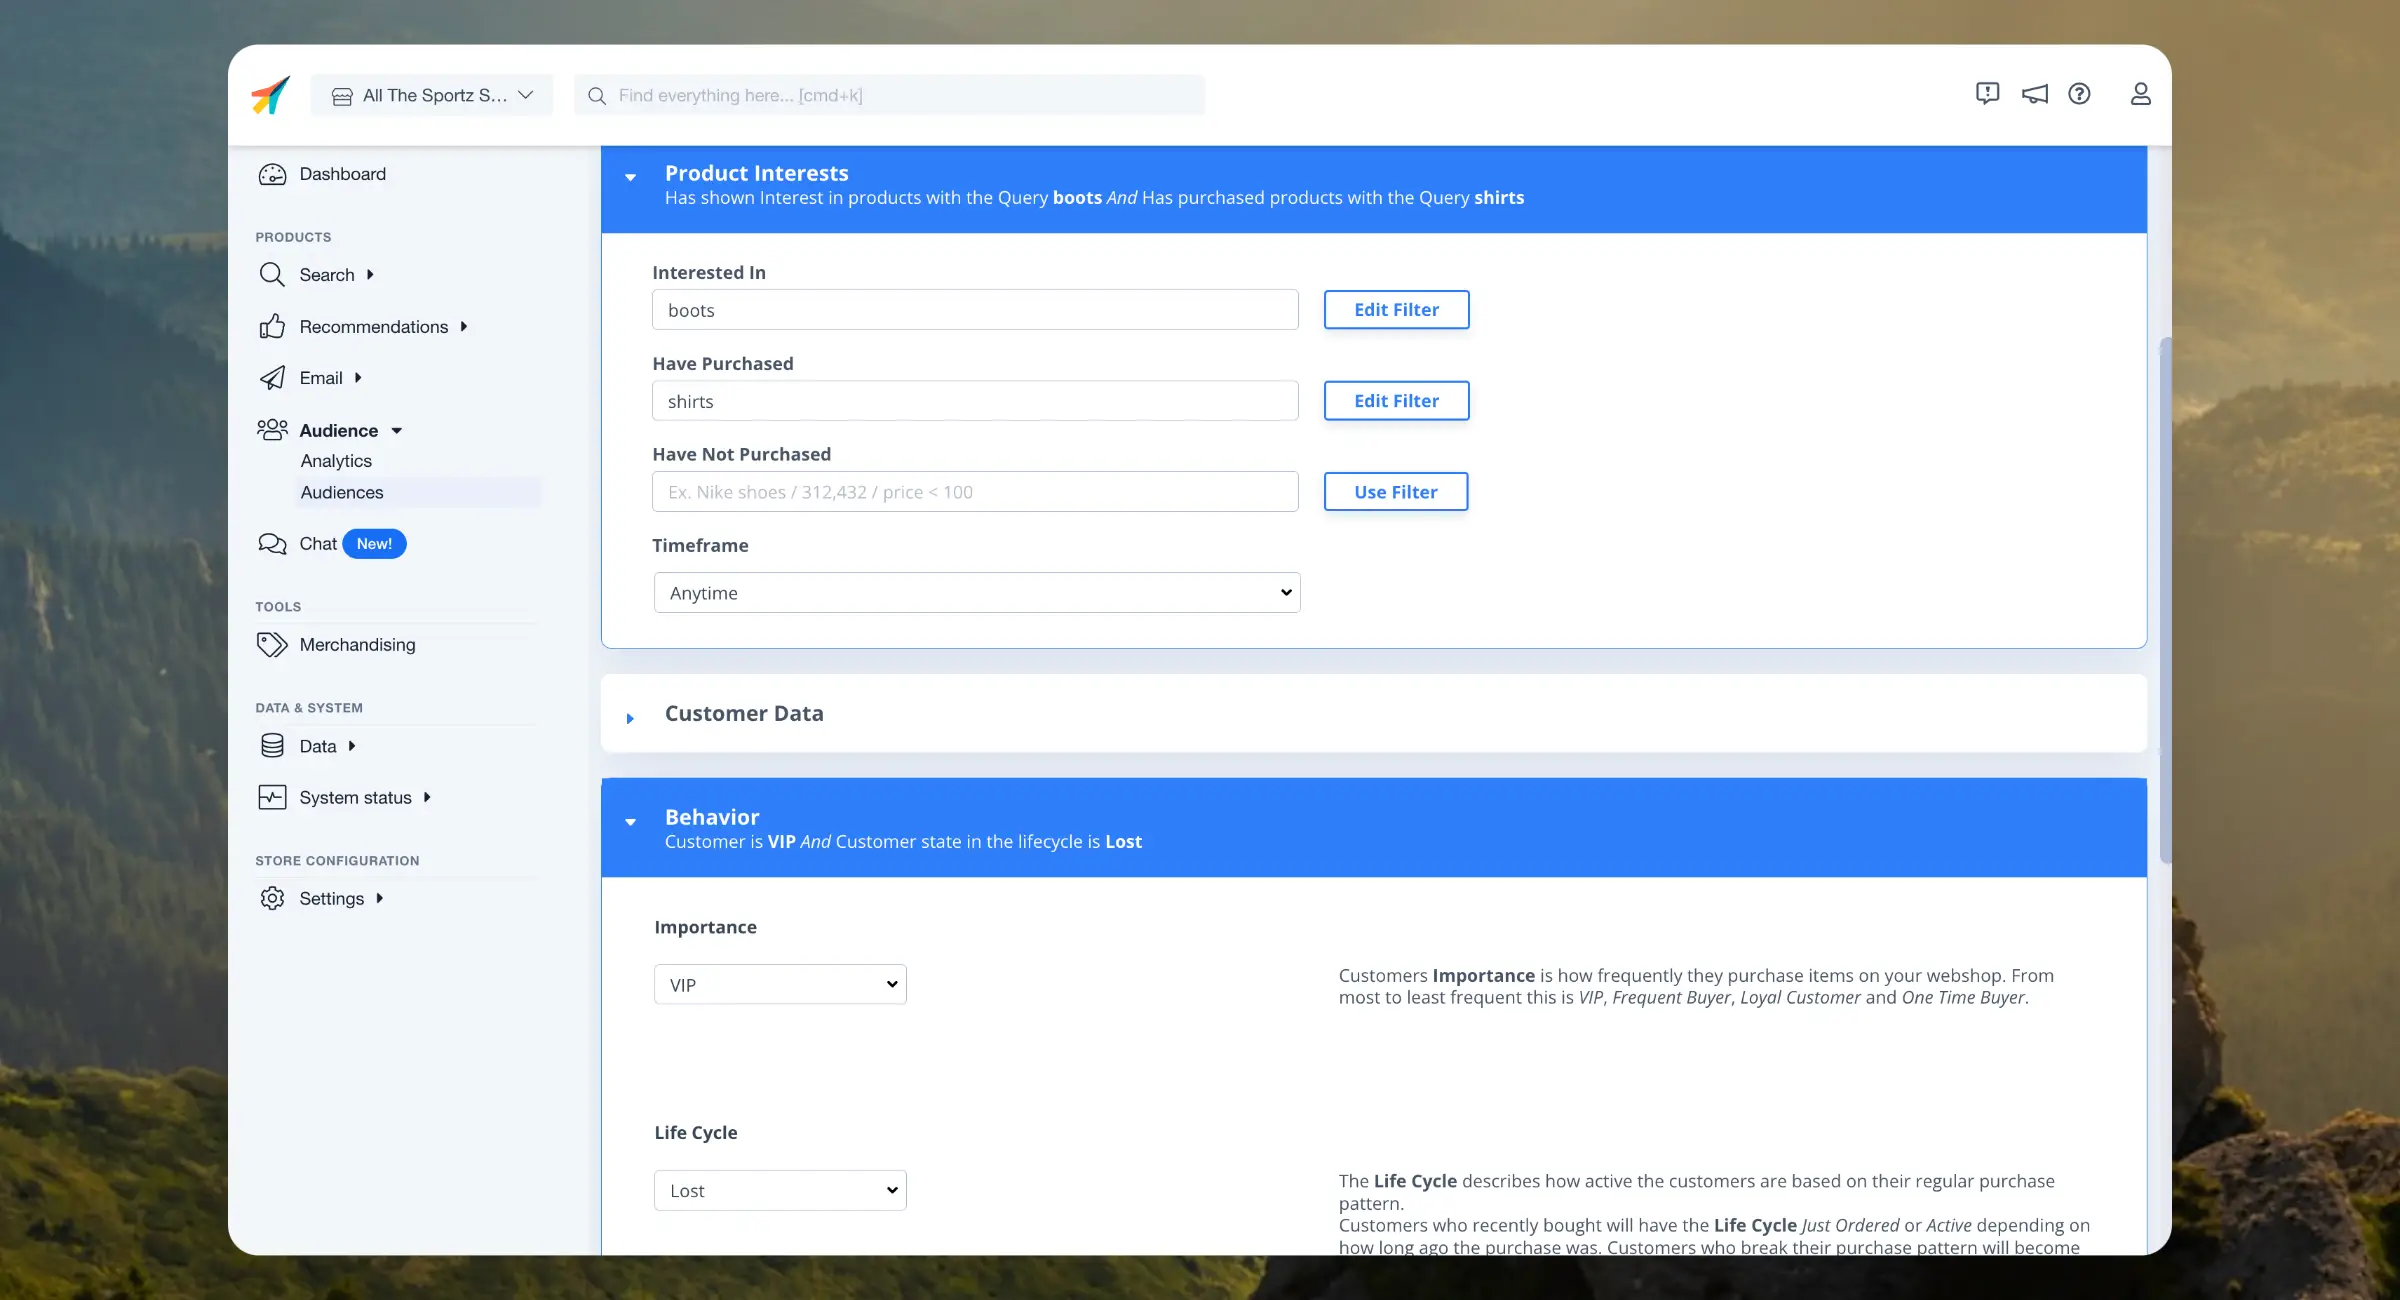Image resolution: width=2400 pixels, height=1300 pixels.
Task: Collapse the Behavior section
Action: point(630,822)
